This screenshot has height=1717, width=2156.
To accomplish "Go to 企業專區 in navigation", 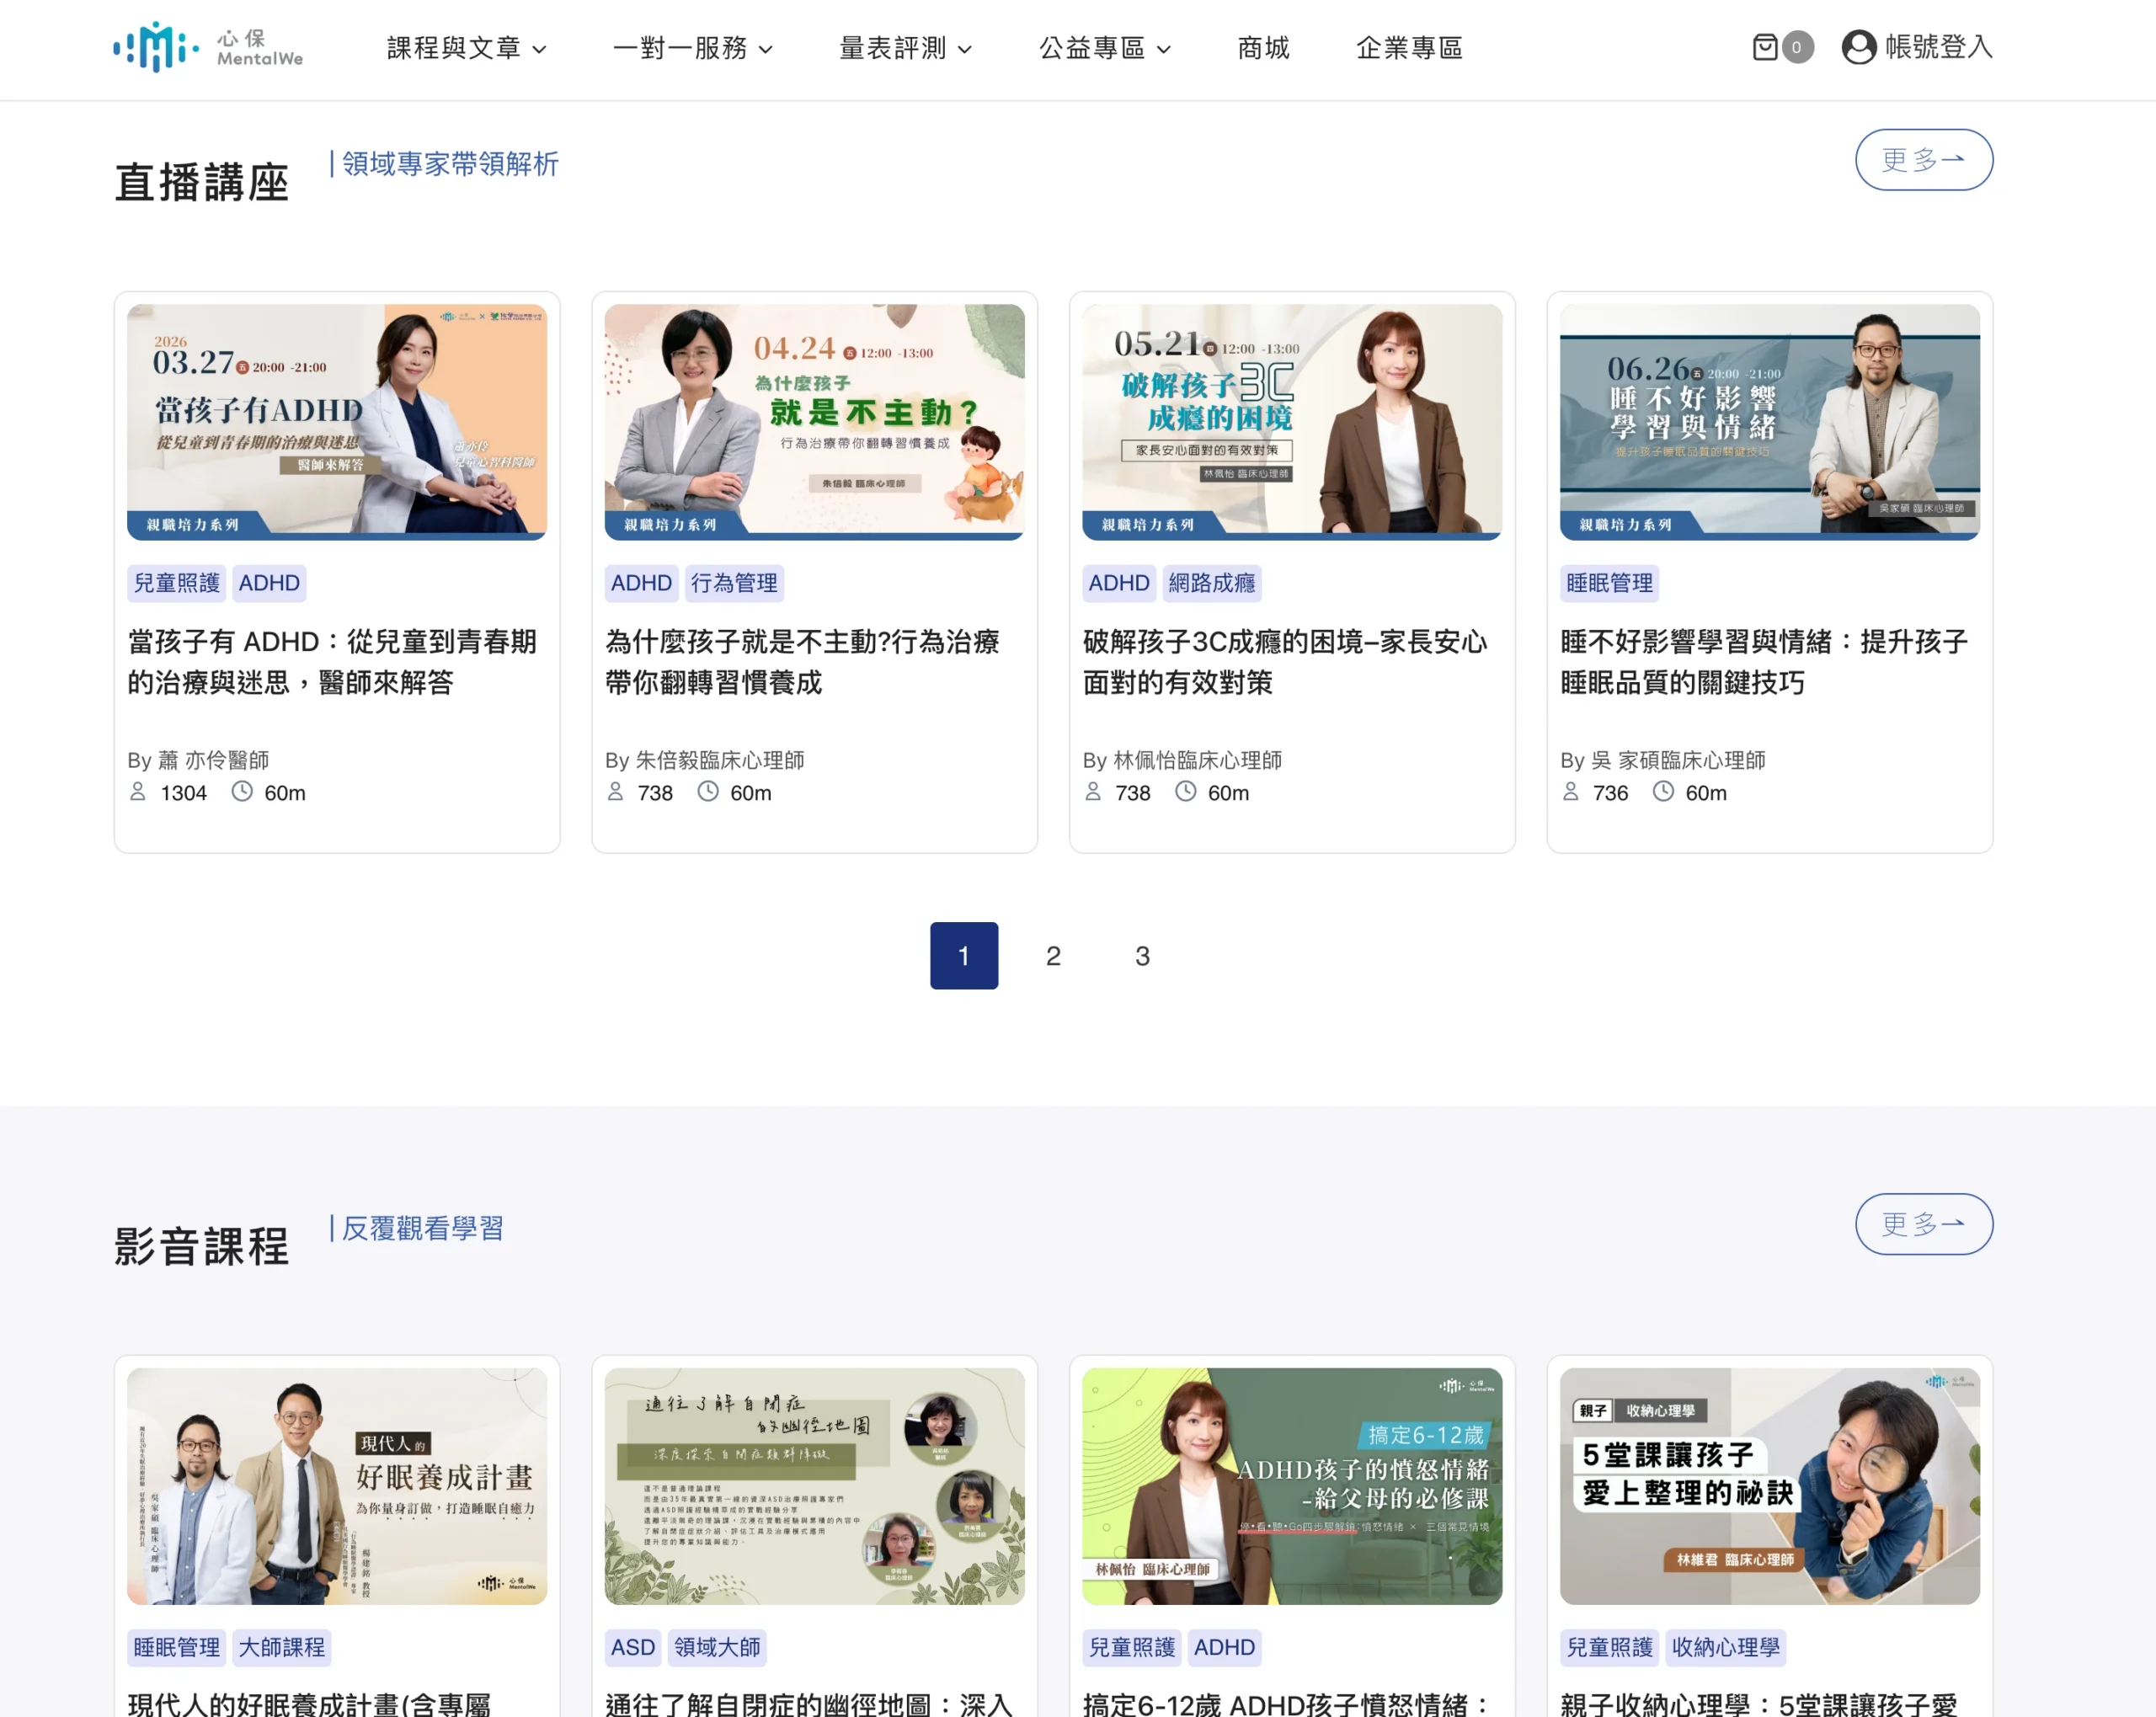I will (x=1409, y=48).
